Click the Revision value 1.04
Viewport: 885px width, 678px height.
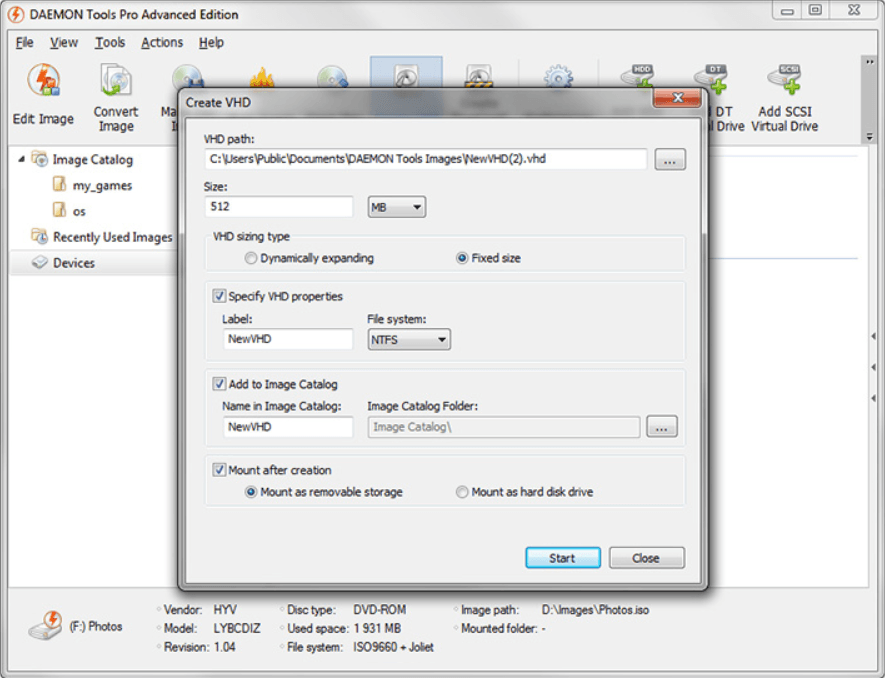click(225, 647)
